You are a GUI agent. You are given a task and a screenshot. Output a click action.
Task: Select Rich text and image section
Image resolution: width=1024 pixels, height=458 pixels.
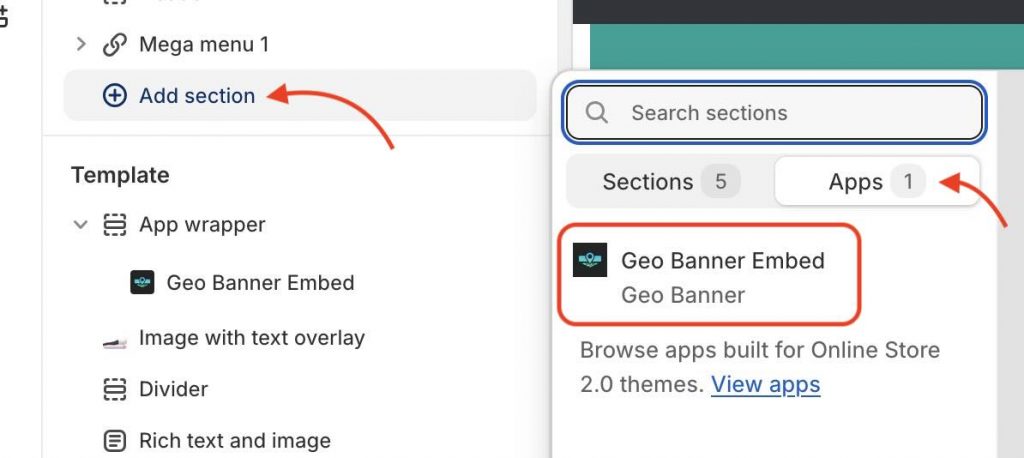(300, 441)
